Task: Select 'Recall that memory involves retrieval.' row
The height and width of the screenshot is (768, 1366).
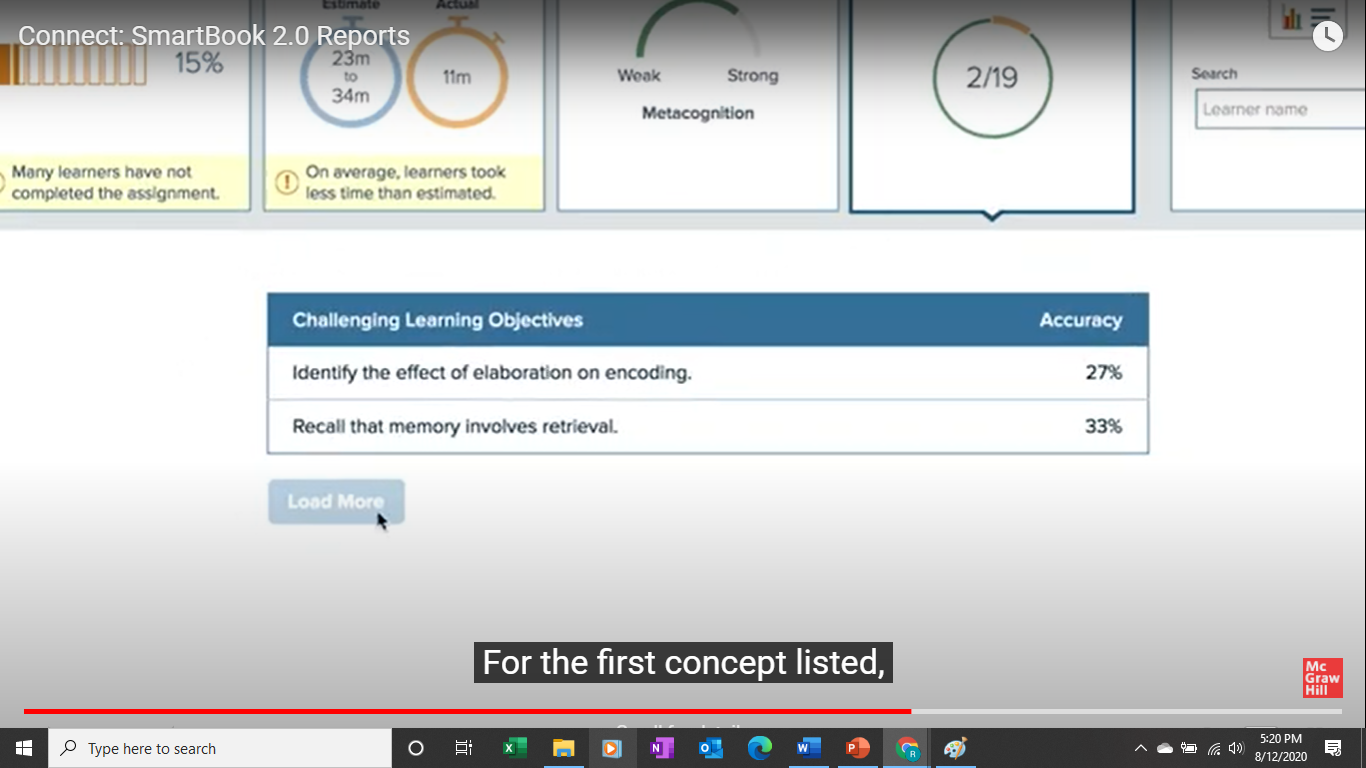Action: pyautogui.click(x=708, y=427)
